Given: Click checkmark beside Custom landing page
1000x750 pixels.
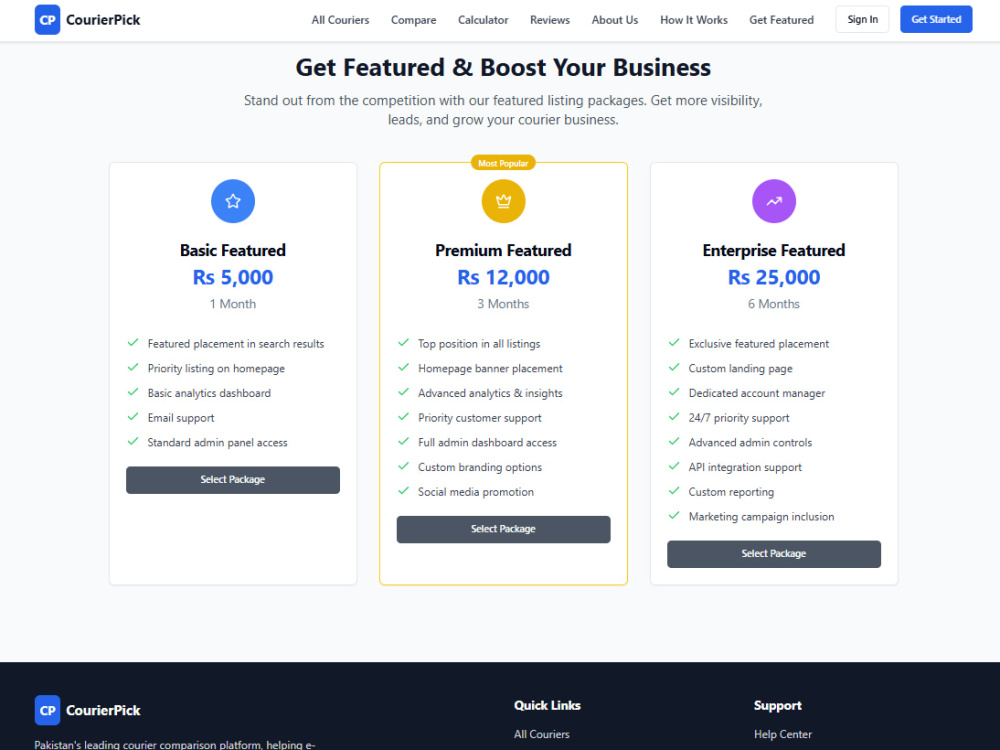Looking at the screenshot, I should [673, 368].
